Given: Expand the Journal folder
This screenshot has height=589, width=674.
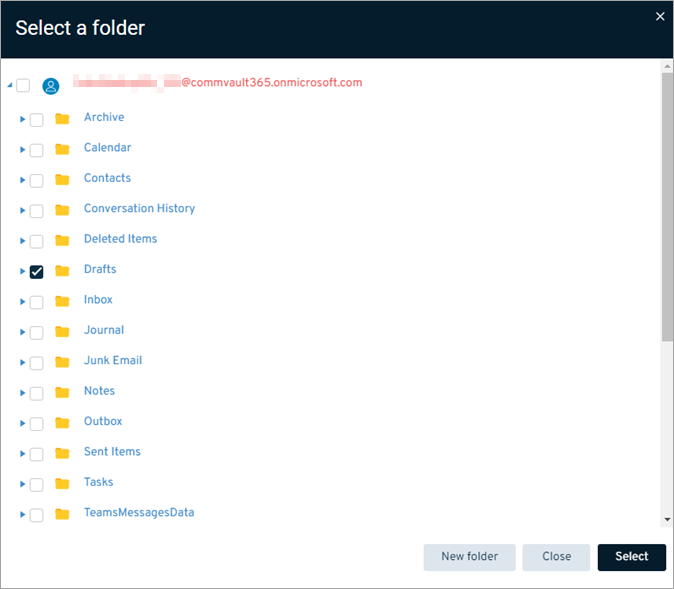Looking at the screenshot, I should 22,332.
